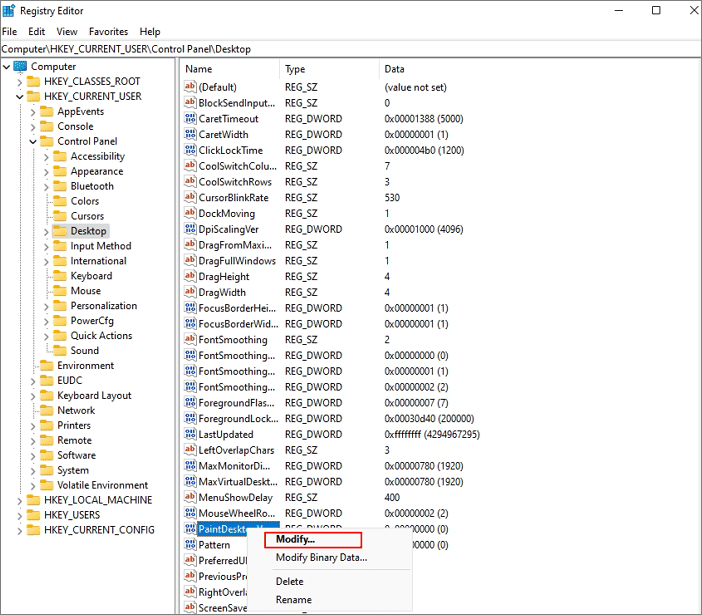Choose Delete in the context menu
This screenshot has width=702, height=615.
pyautogui.click(x=289, y=581)
